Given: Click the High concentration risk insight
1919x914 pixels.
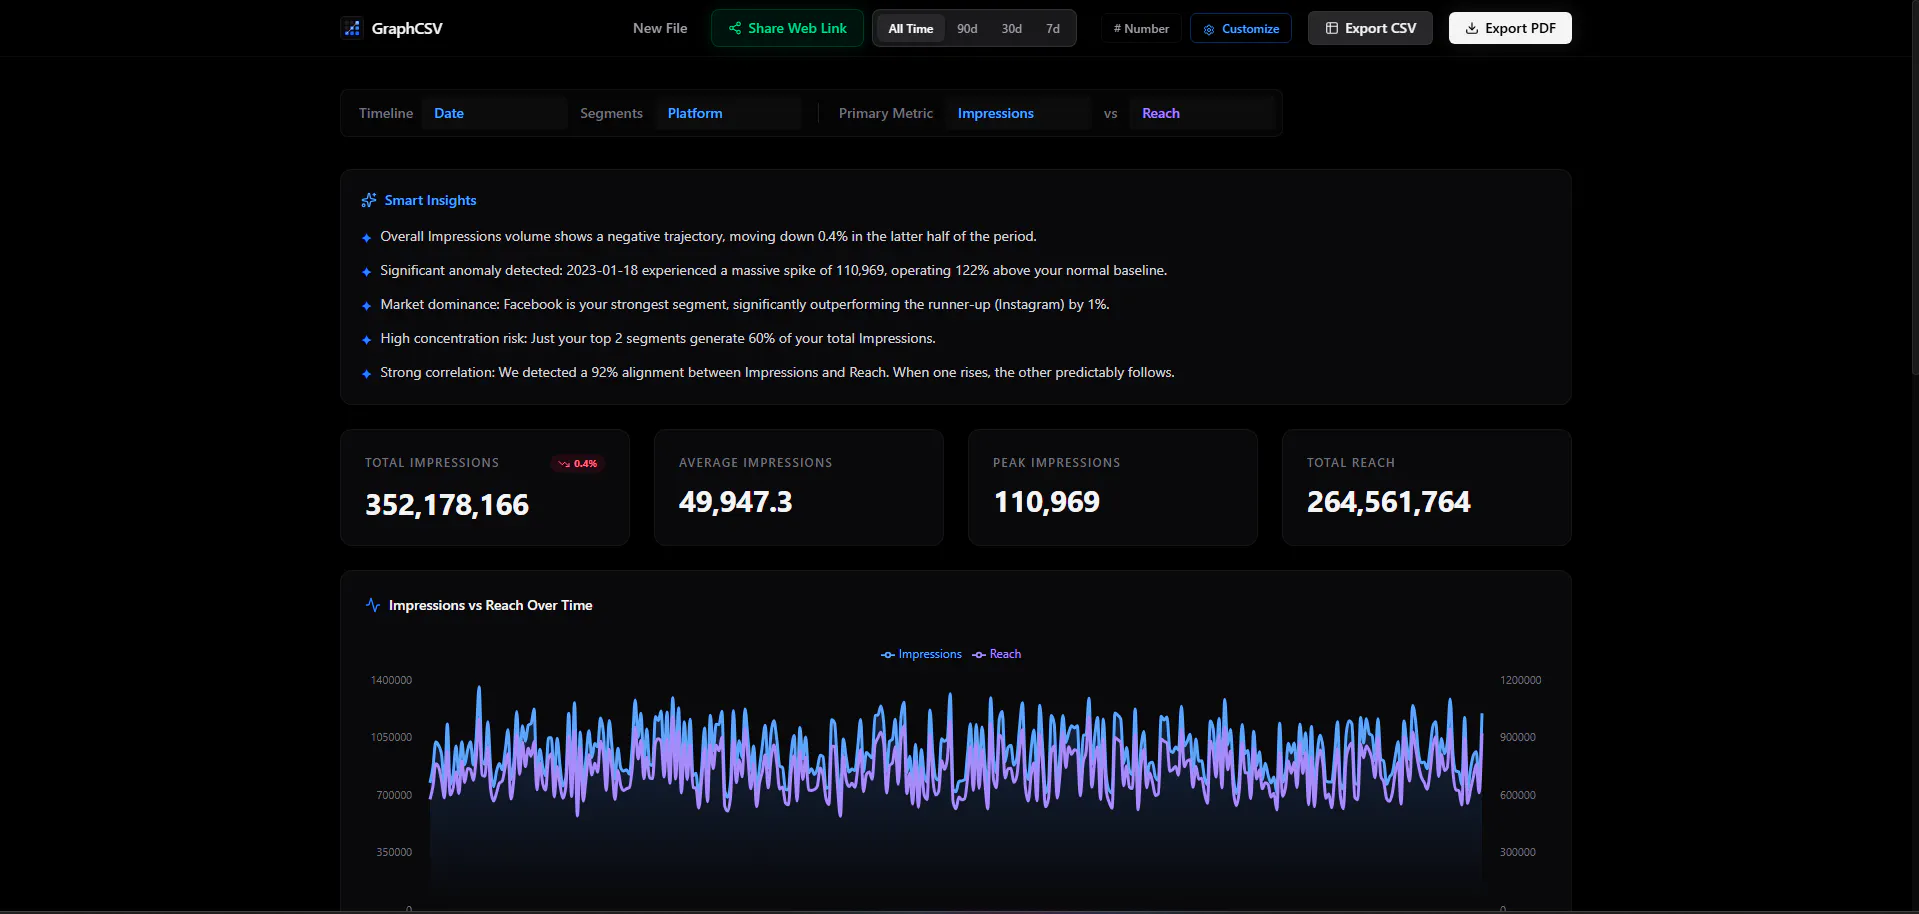Looking at the screenshot, I should coord(657,339).
